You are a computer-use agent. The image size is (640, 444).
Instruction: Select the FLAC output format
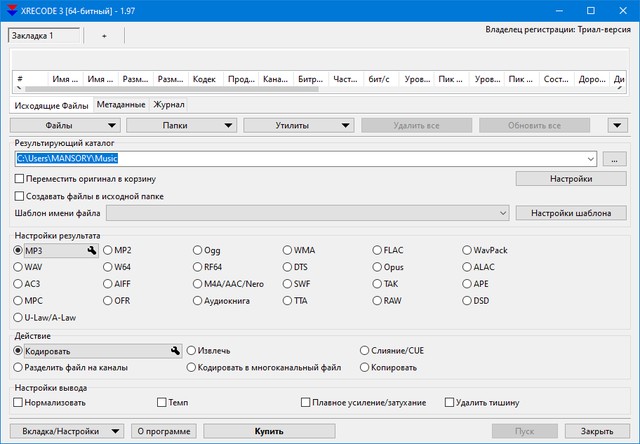point(377,250)
